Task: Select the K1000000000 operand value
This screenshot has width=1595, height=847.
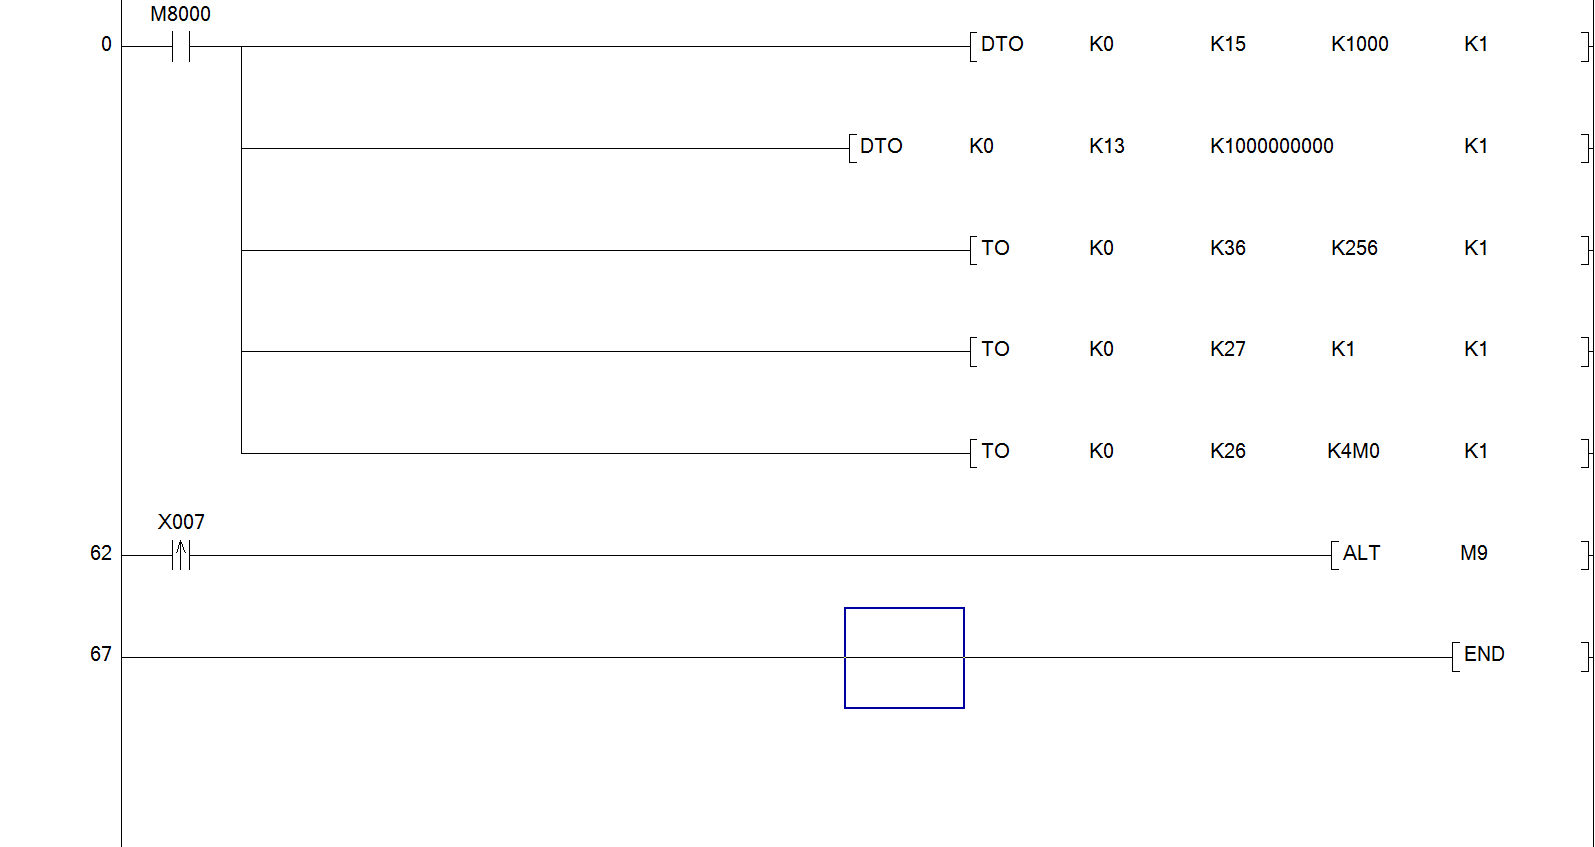Action: tap(1271, 147)
